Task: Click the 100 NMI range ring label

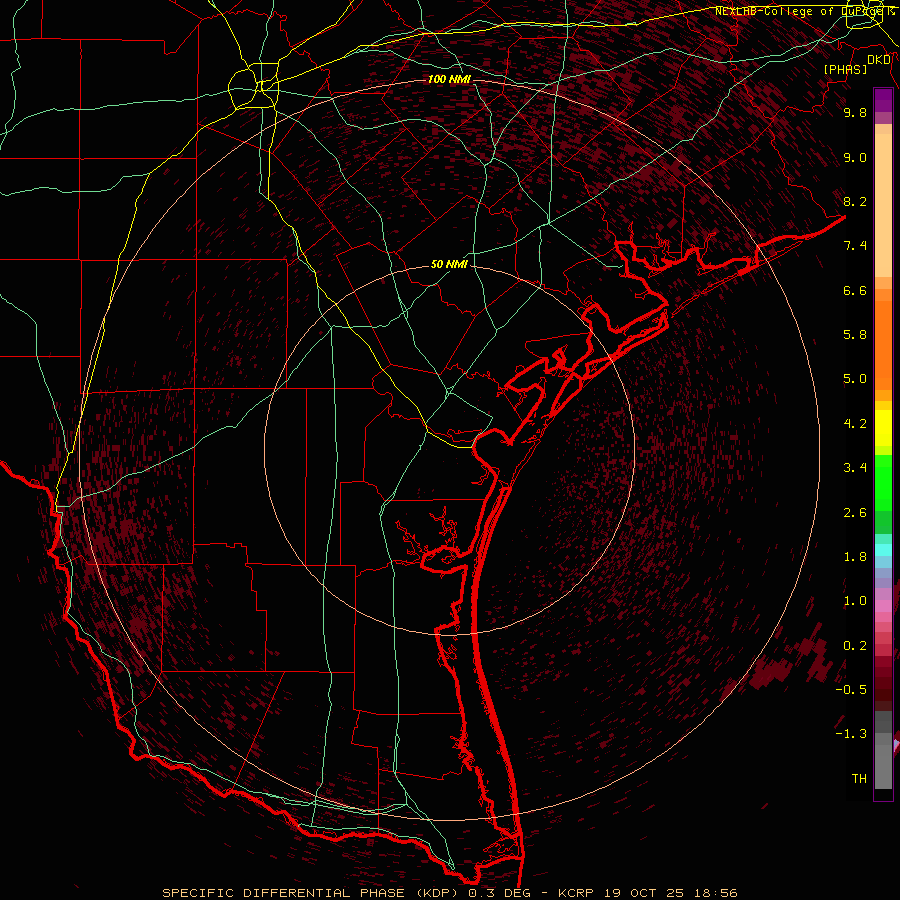Action: (449, 79)
